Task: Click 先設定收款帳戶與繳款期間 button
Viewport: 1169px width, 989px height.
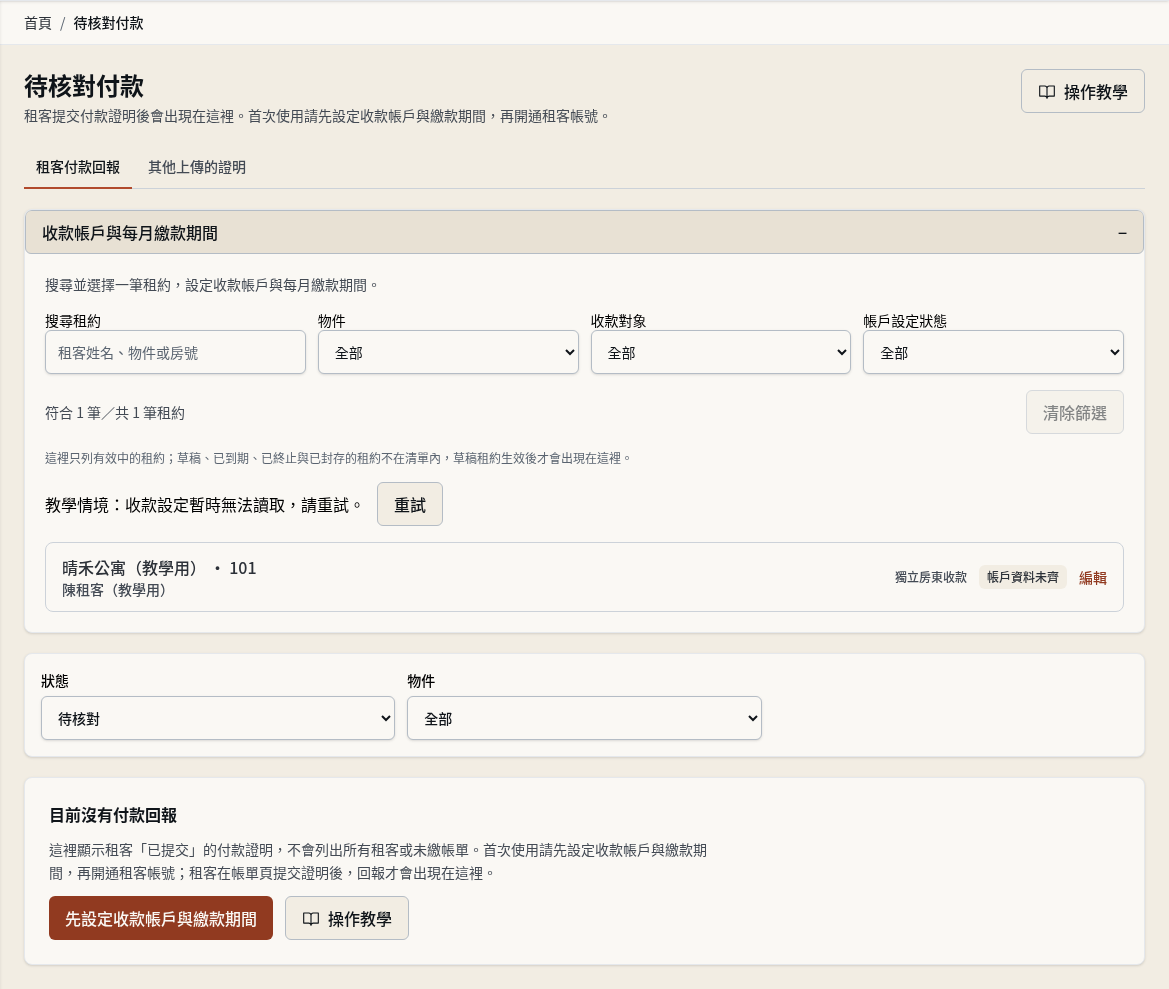Action: coord(161,918)
